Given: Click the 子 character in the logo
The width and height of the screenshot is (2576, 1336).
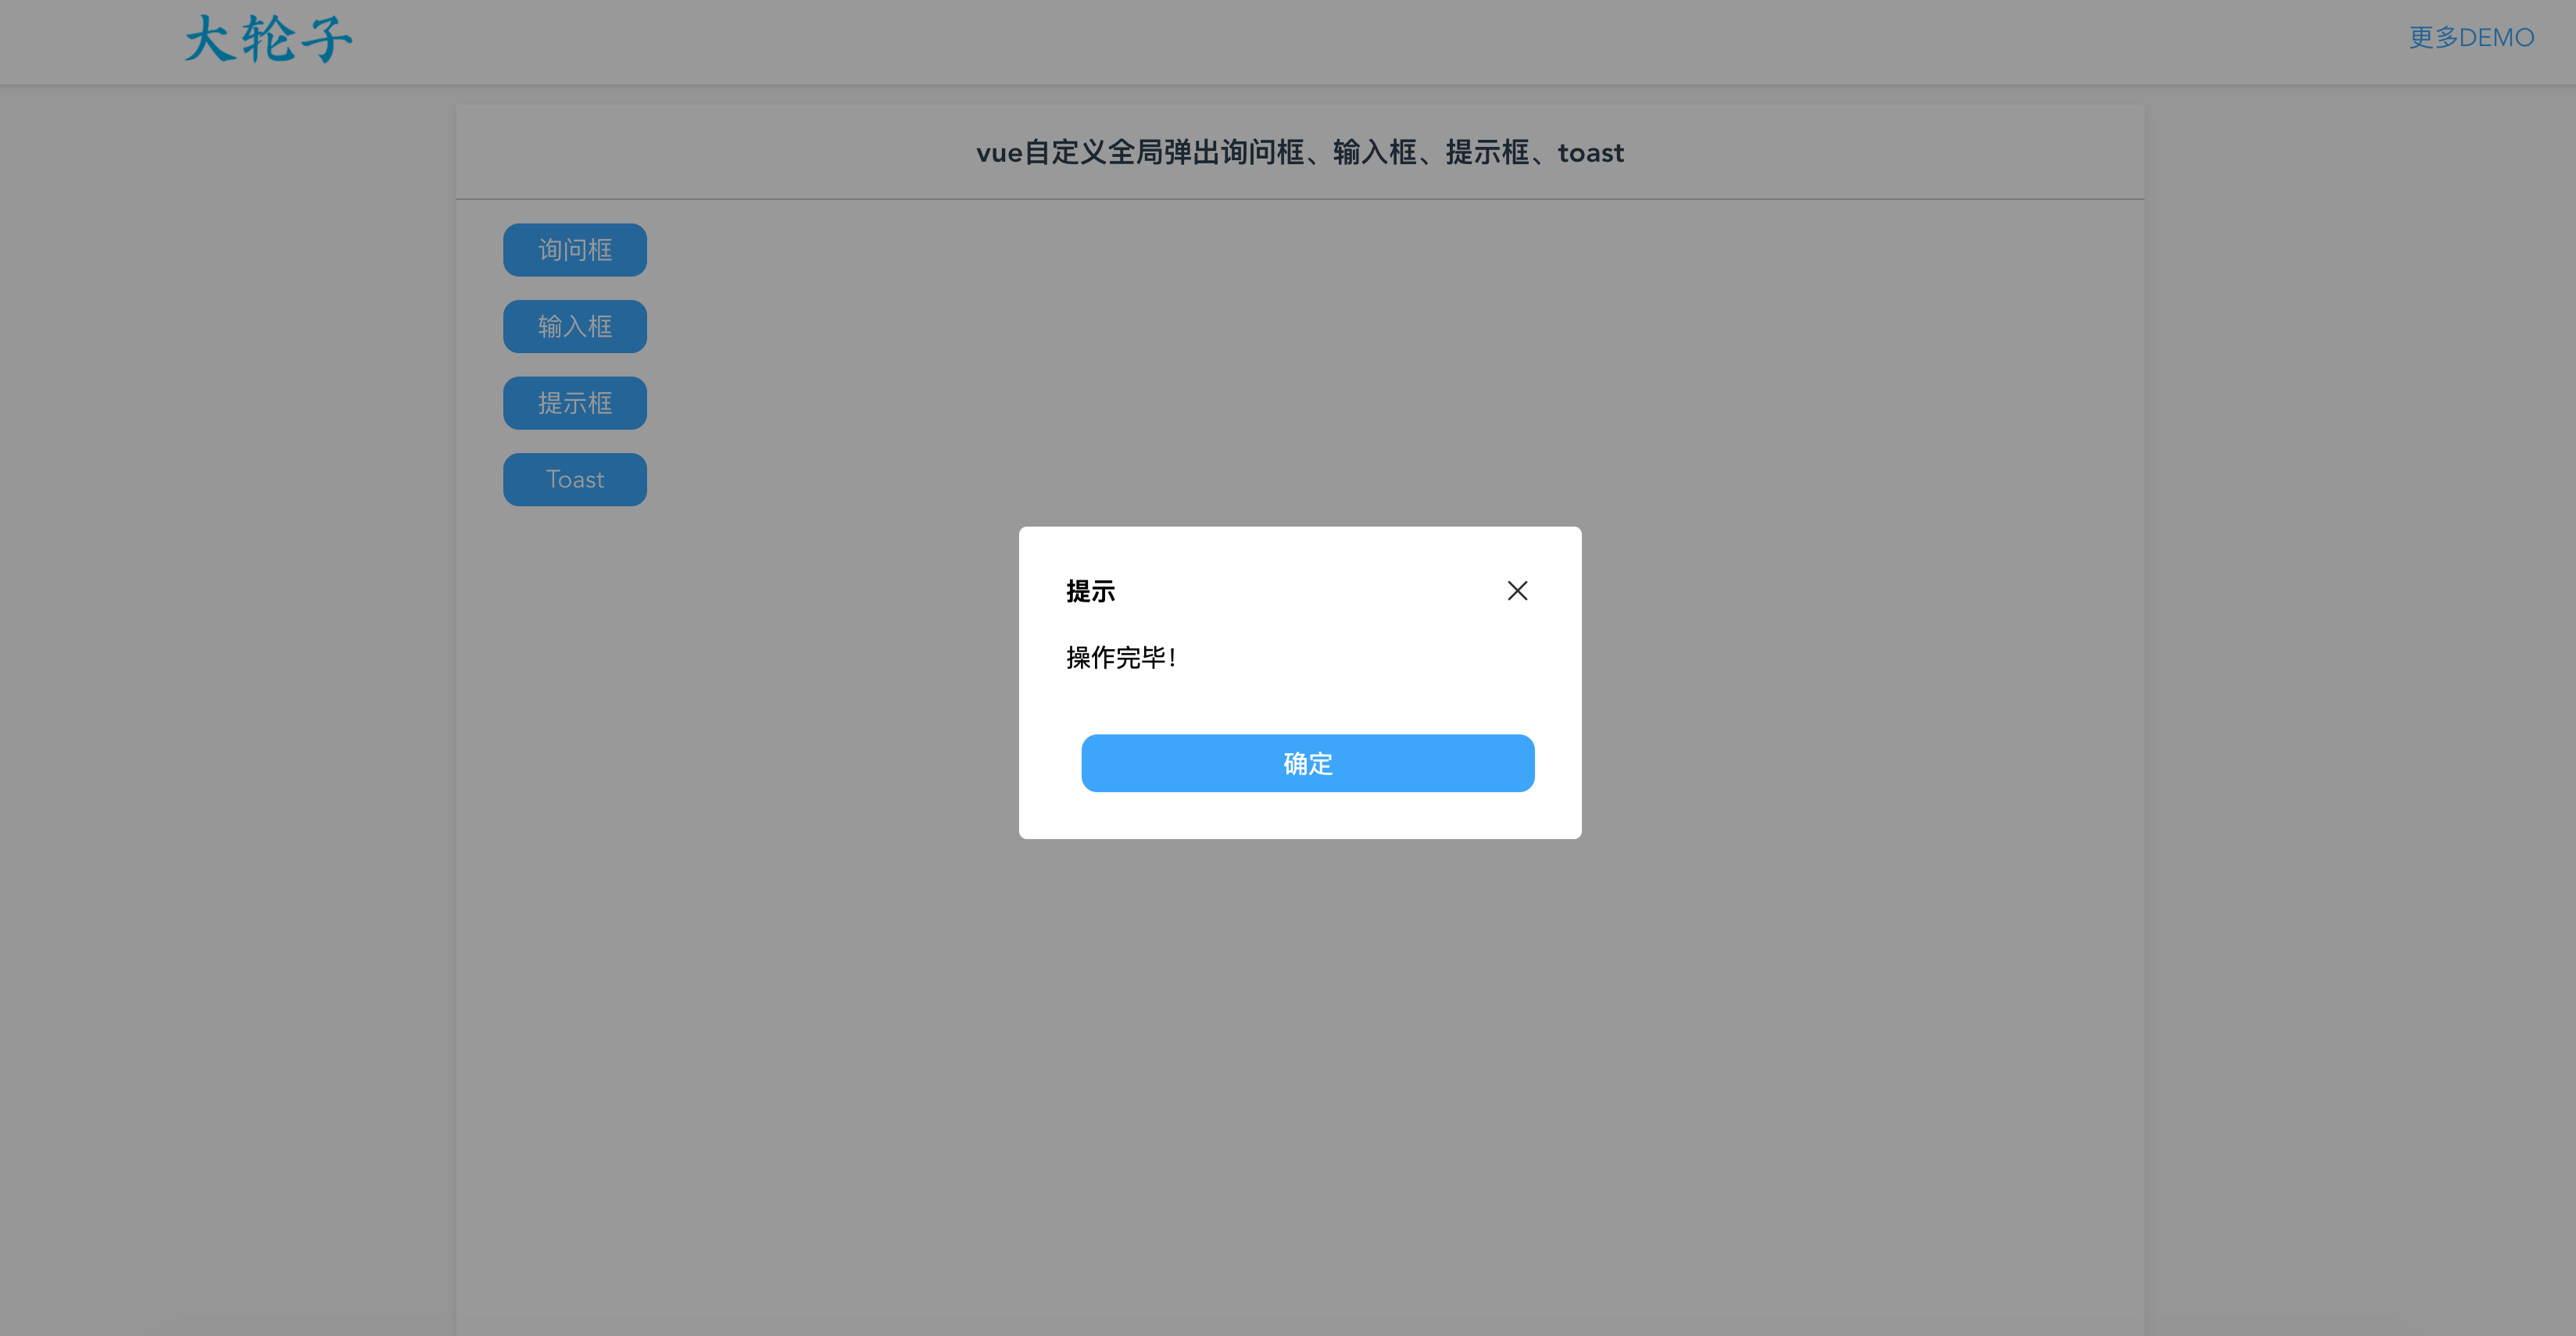Looking at the screenshot, I should point(325,40).
